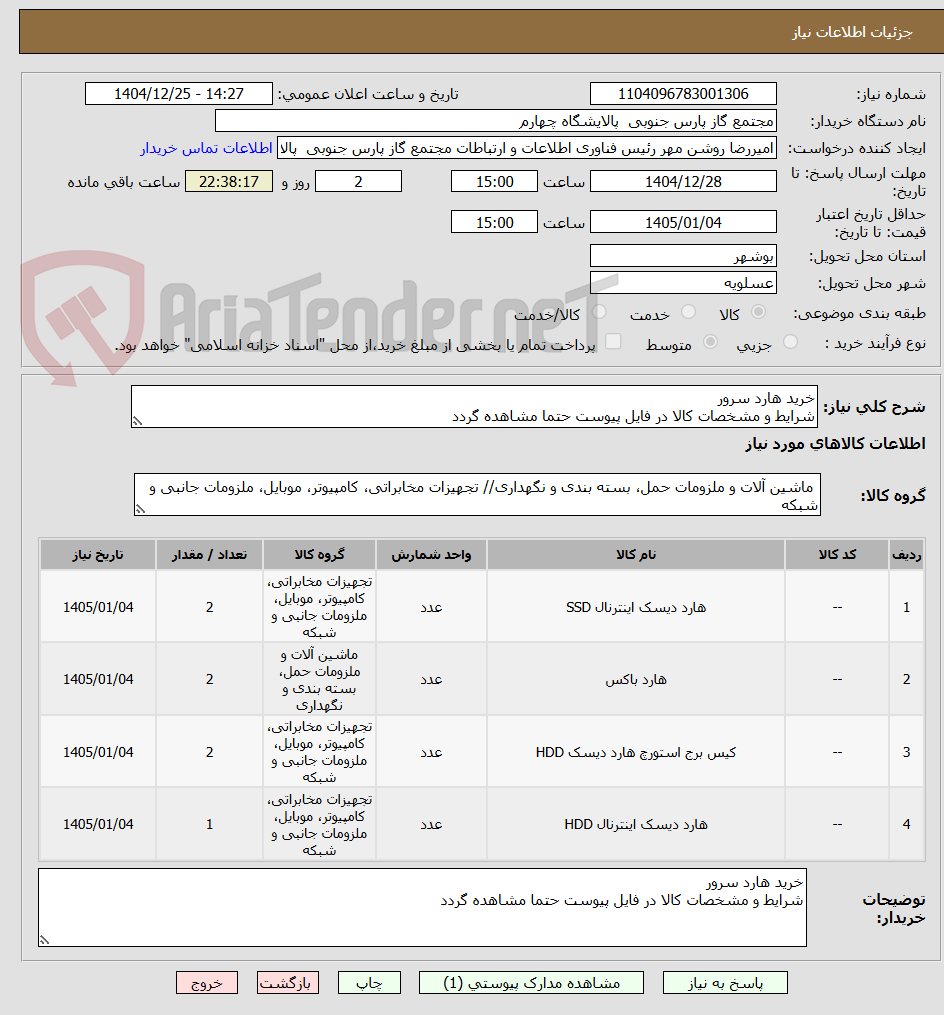The width and height of the screenshot is (944, 1015).
Task: Click the 1404/12/28 response deadline field
Action: [x=683, y=182]
